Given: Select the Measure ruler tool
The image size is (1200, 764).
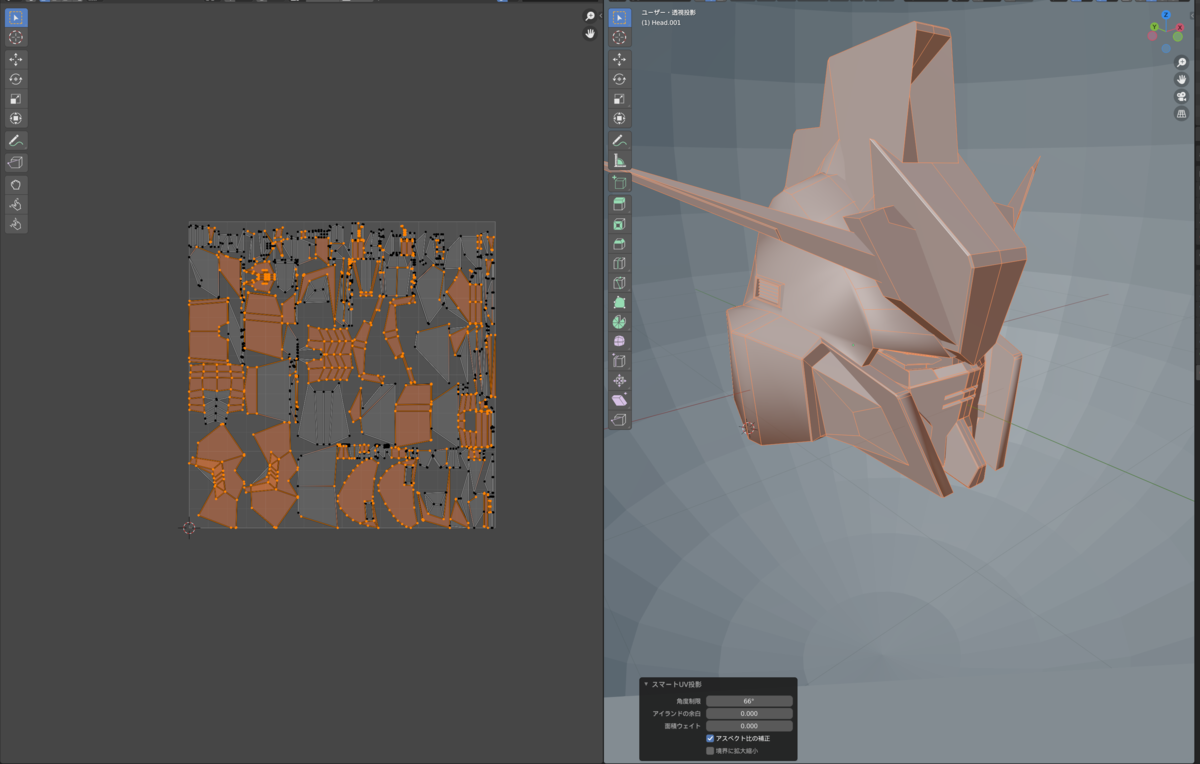Looking at the screenshot, I should (620, 160).
